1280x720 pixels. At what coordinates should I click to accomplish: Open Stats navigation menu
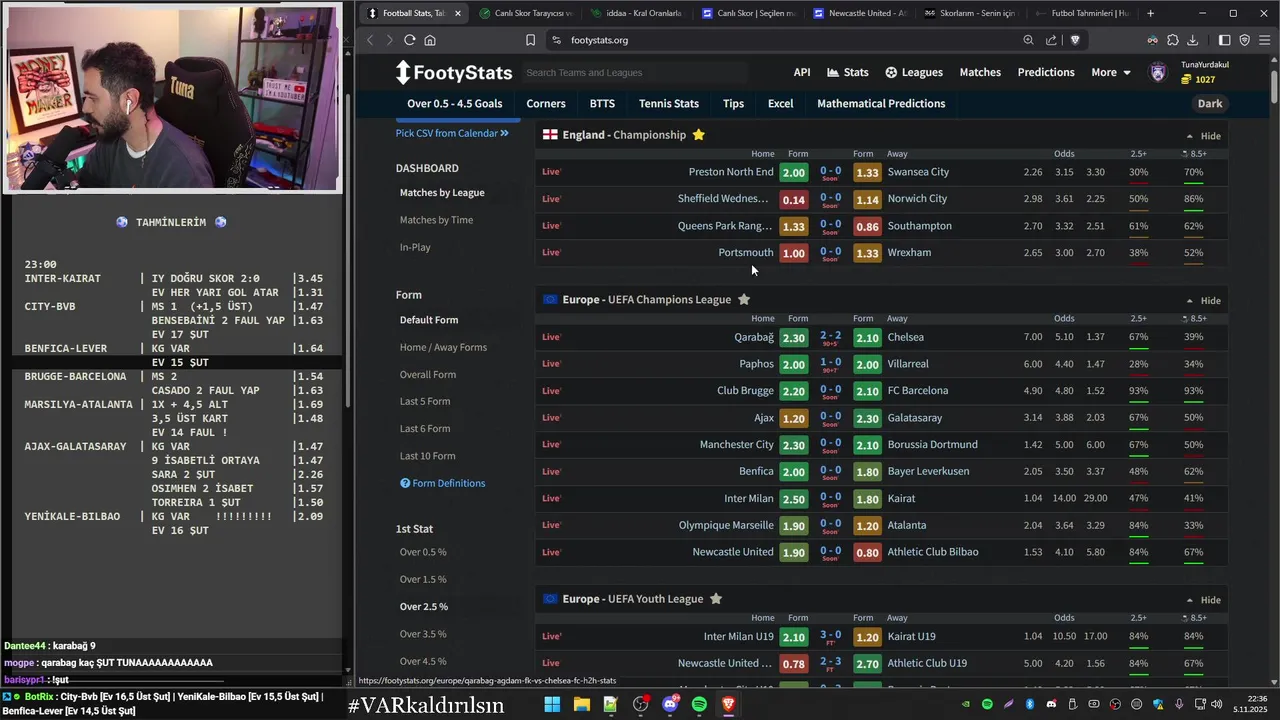(848, 72)
